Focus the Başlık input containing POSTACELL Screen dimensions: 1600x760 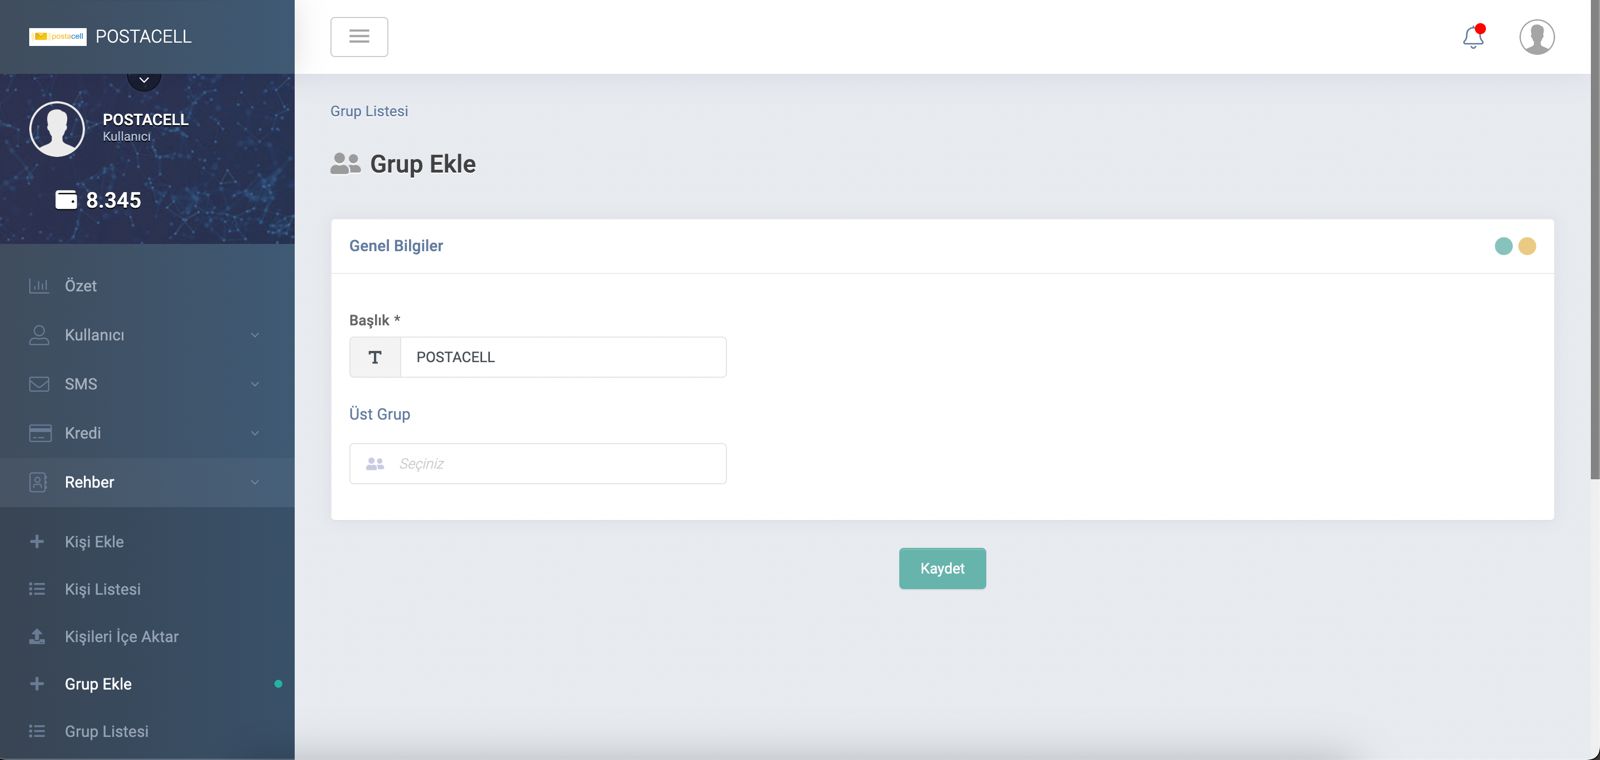(x=563, y=357)
